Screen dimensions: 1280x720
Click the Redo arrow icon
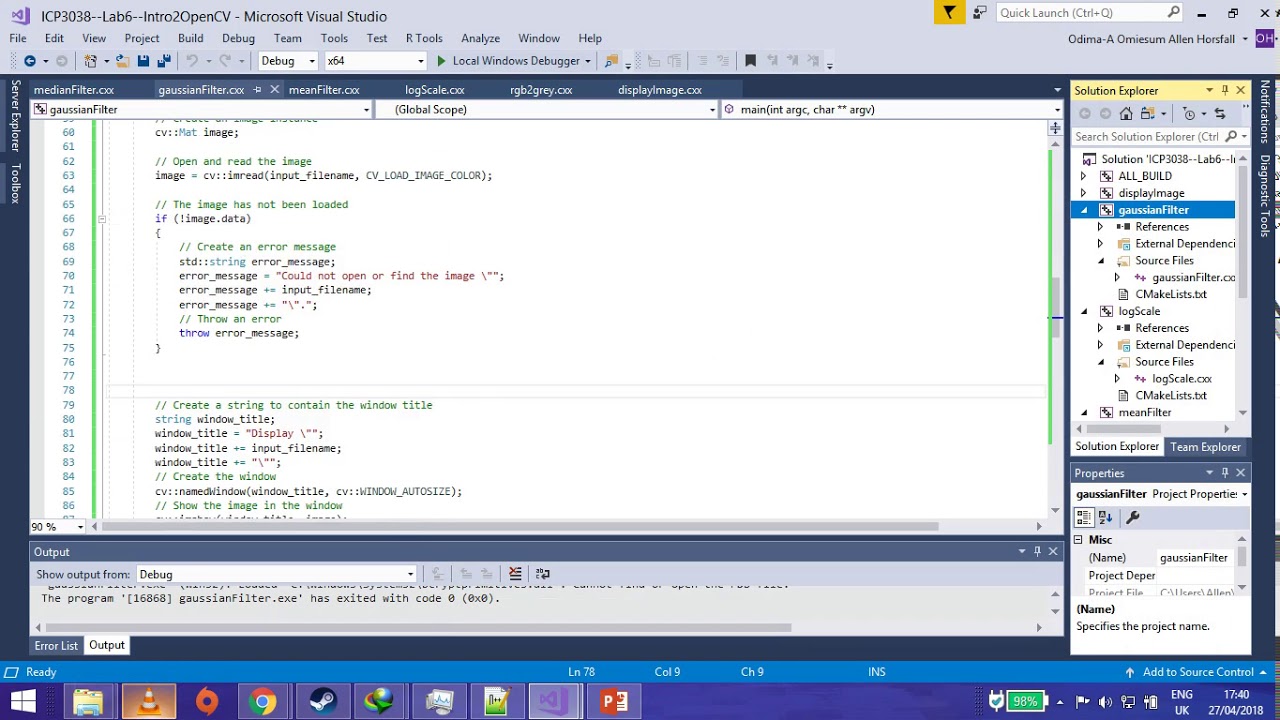click(x=226, y=61)
